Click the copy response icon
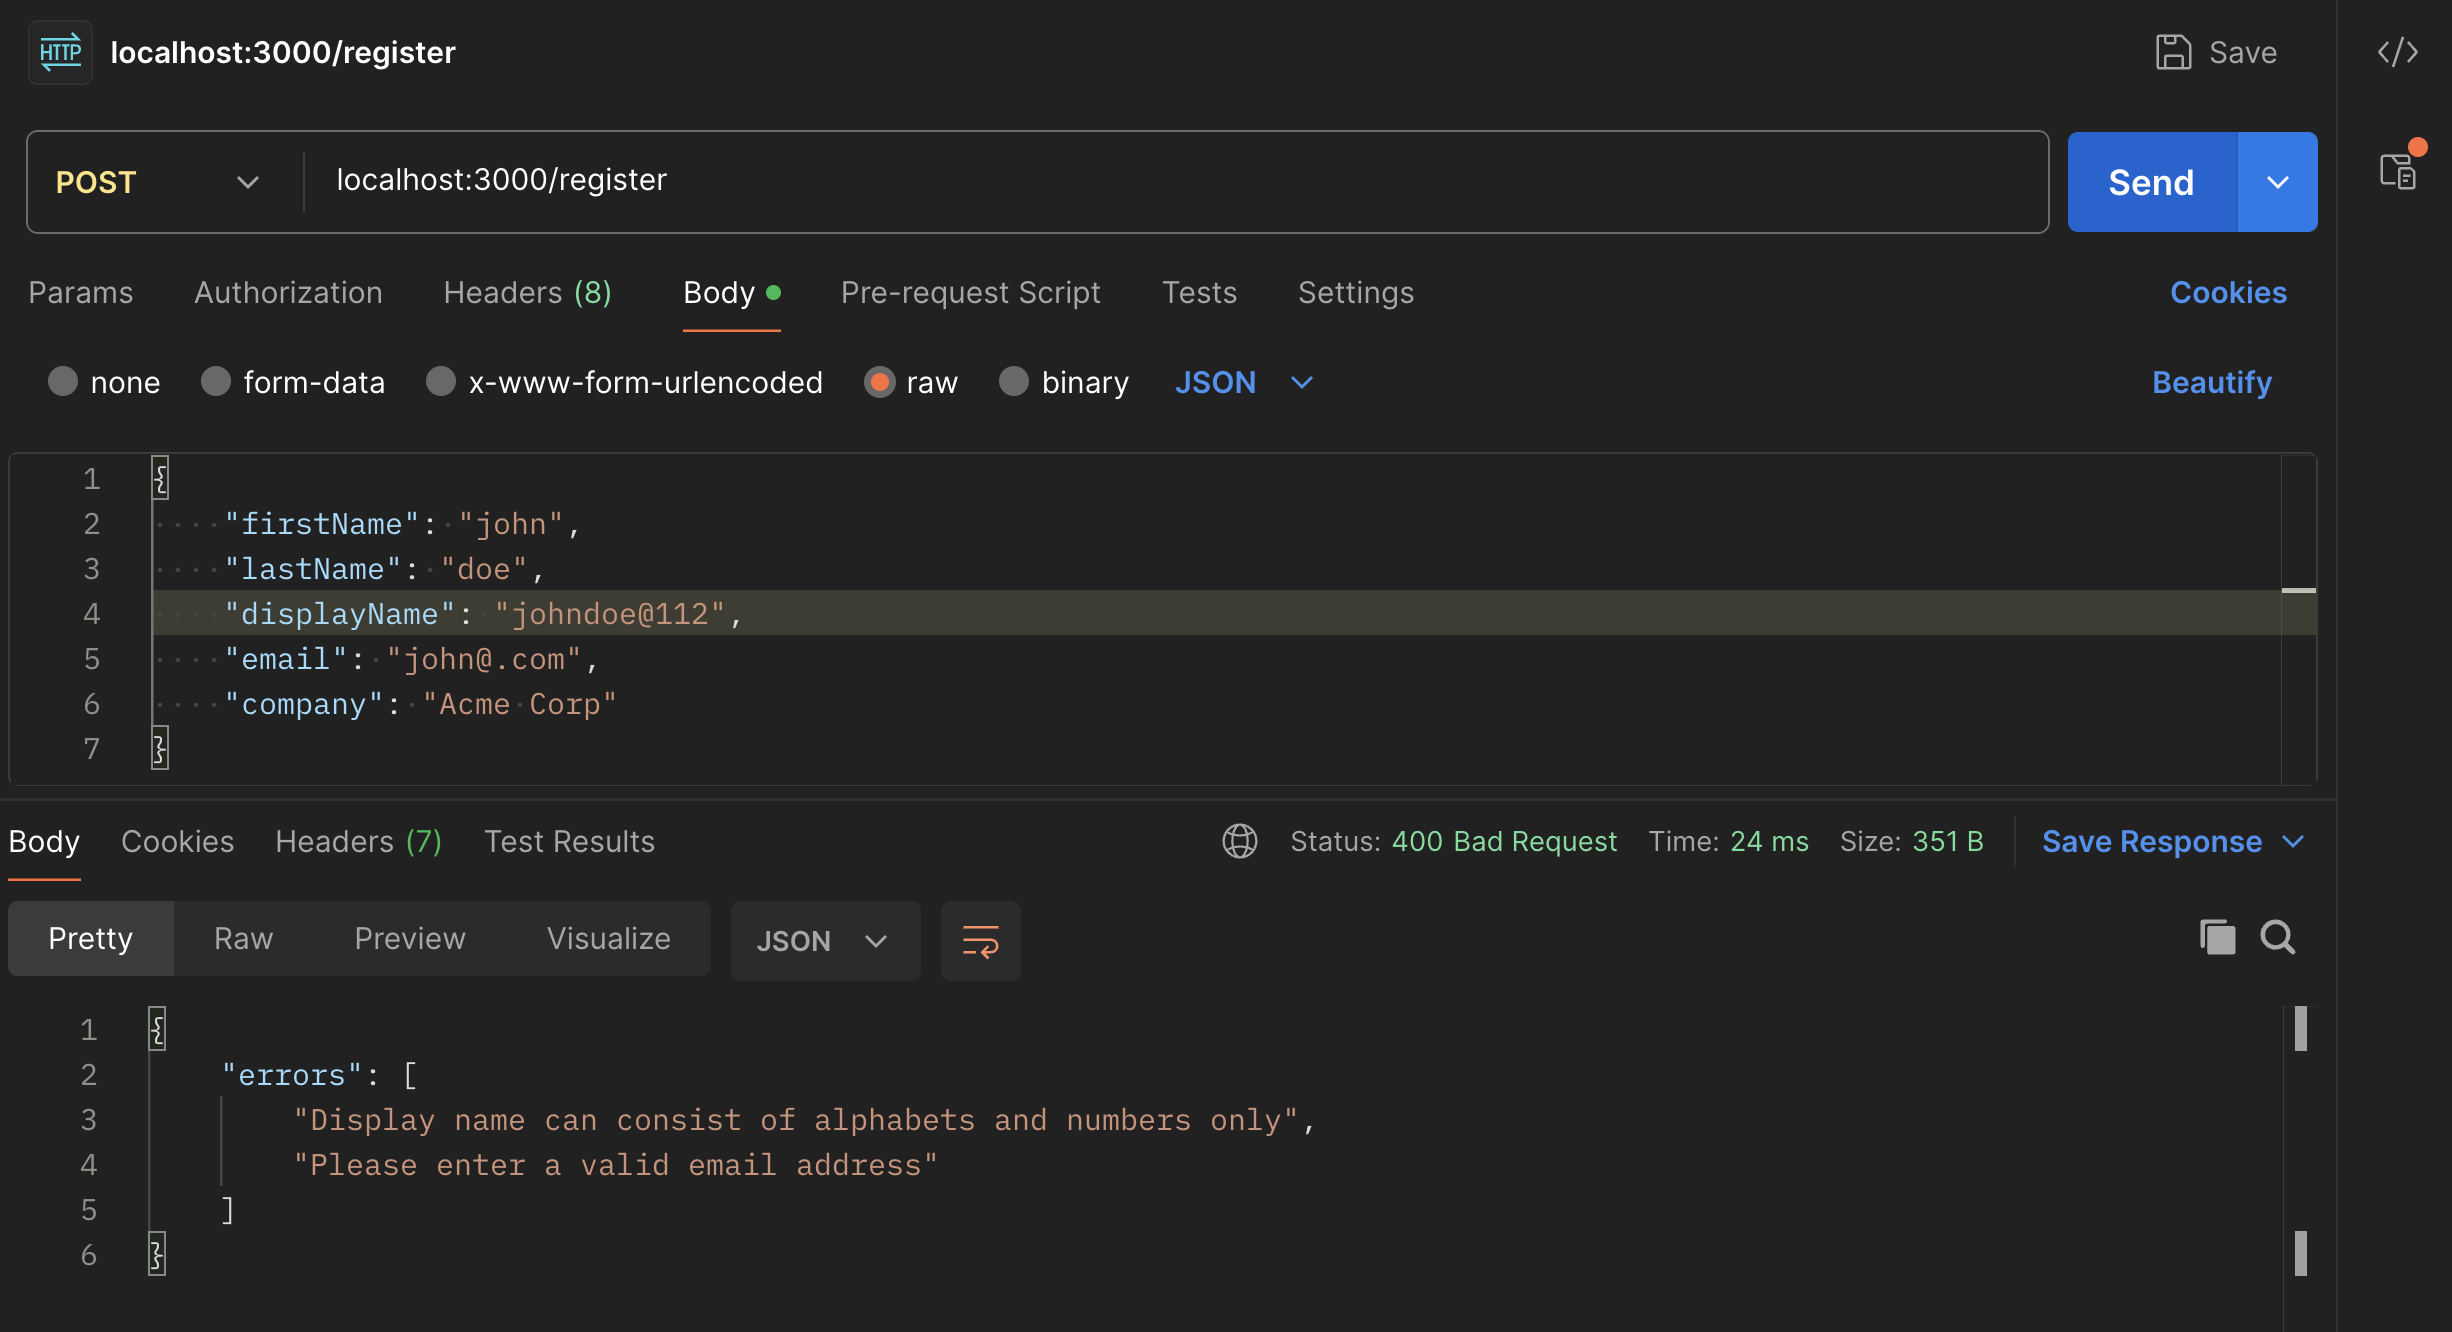Viewport: 2452px width, 1332px height. point(2217,937)
